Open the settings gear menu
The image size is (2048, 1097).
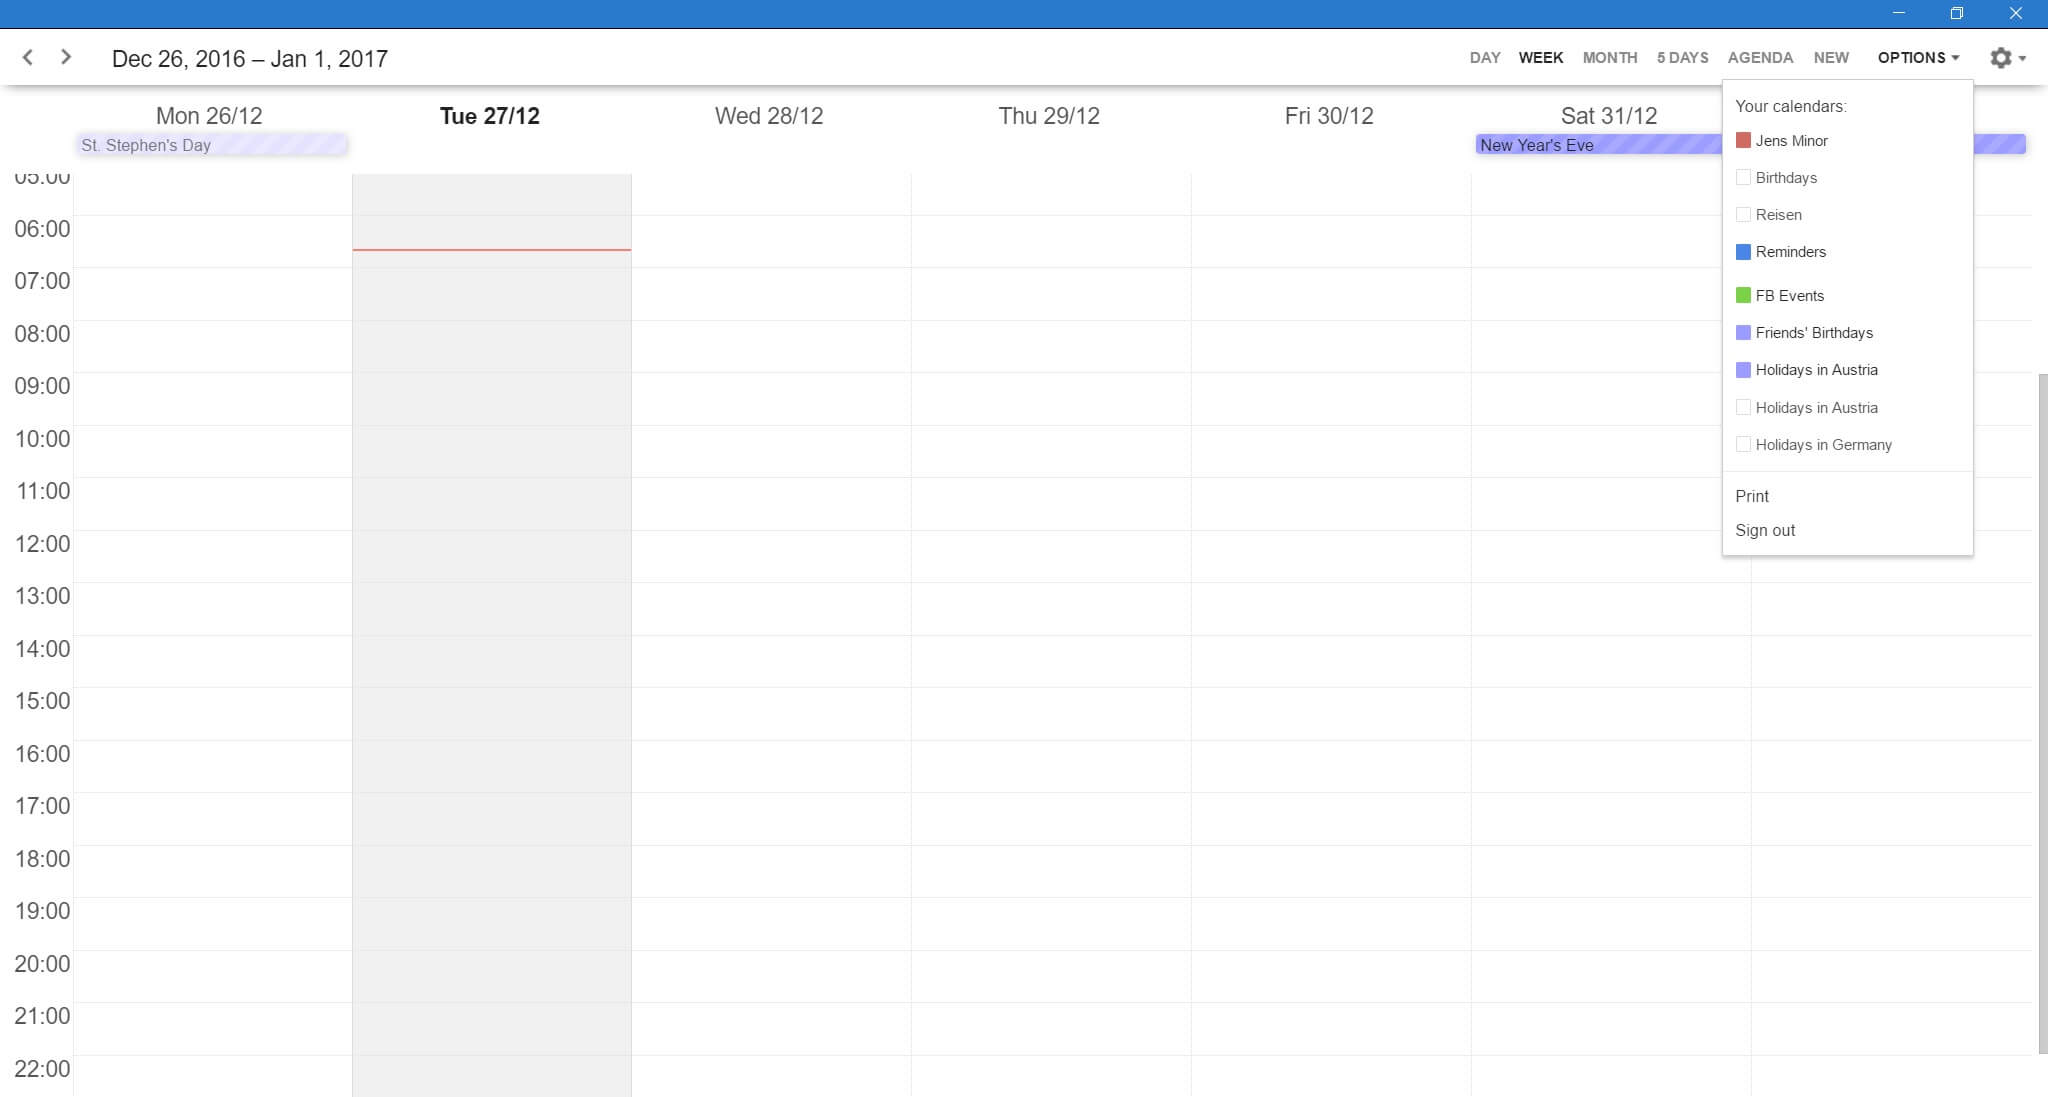2000,58
